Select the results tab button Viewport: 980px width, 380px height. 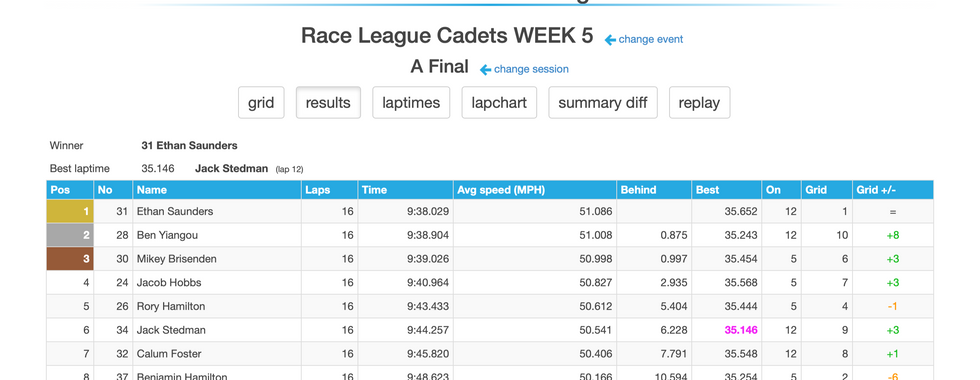click(328, 102)
